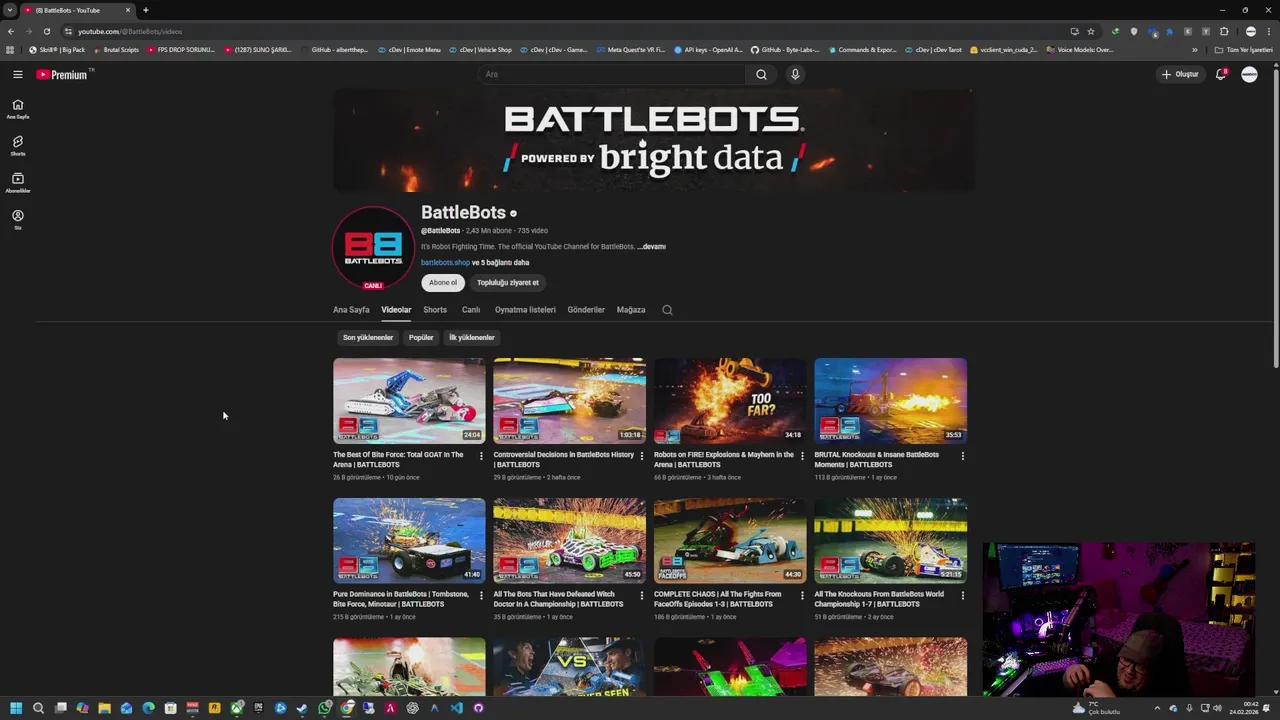Open 'Robots on FIRE!' video thumbnail
Image resolution: width=1280 pixels, height=720 pixels.
tap(730, 400)
